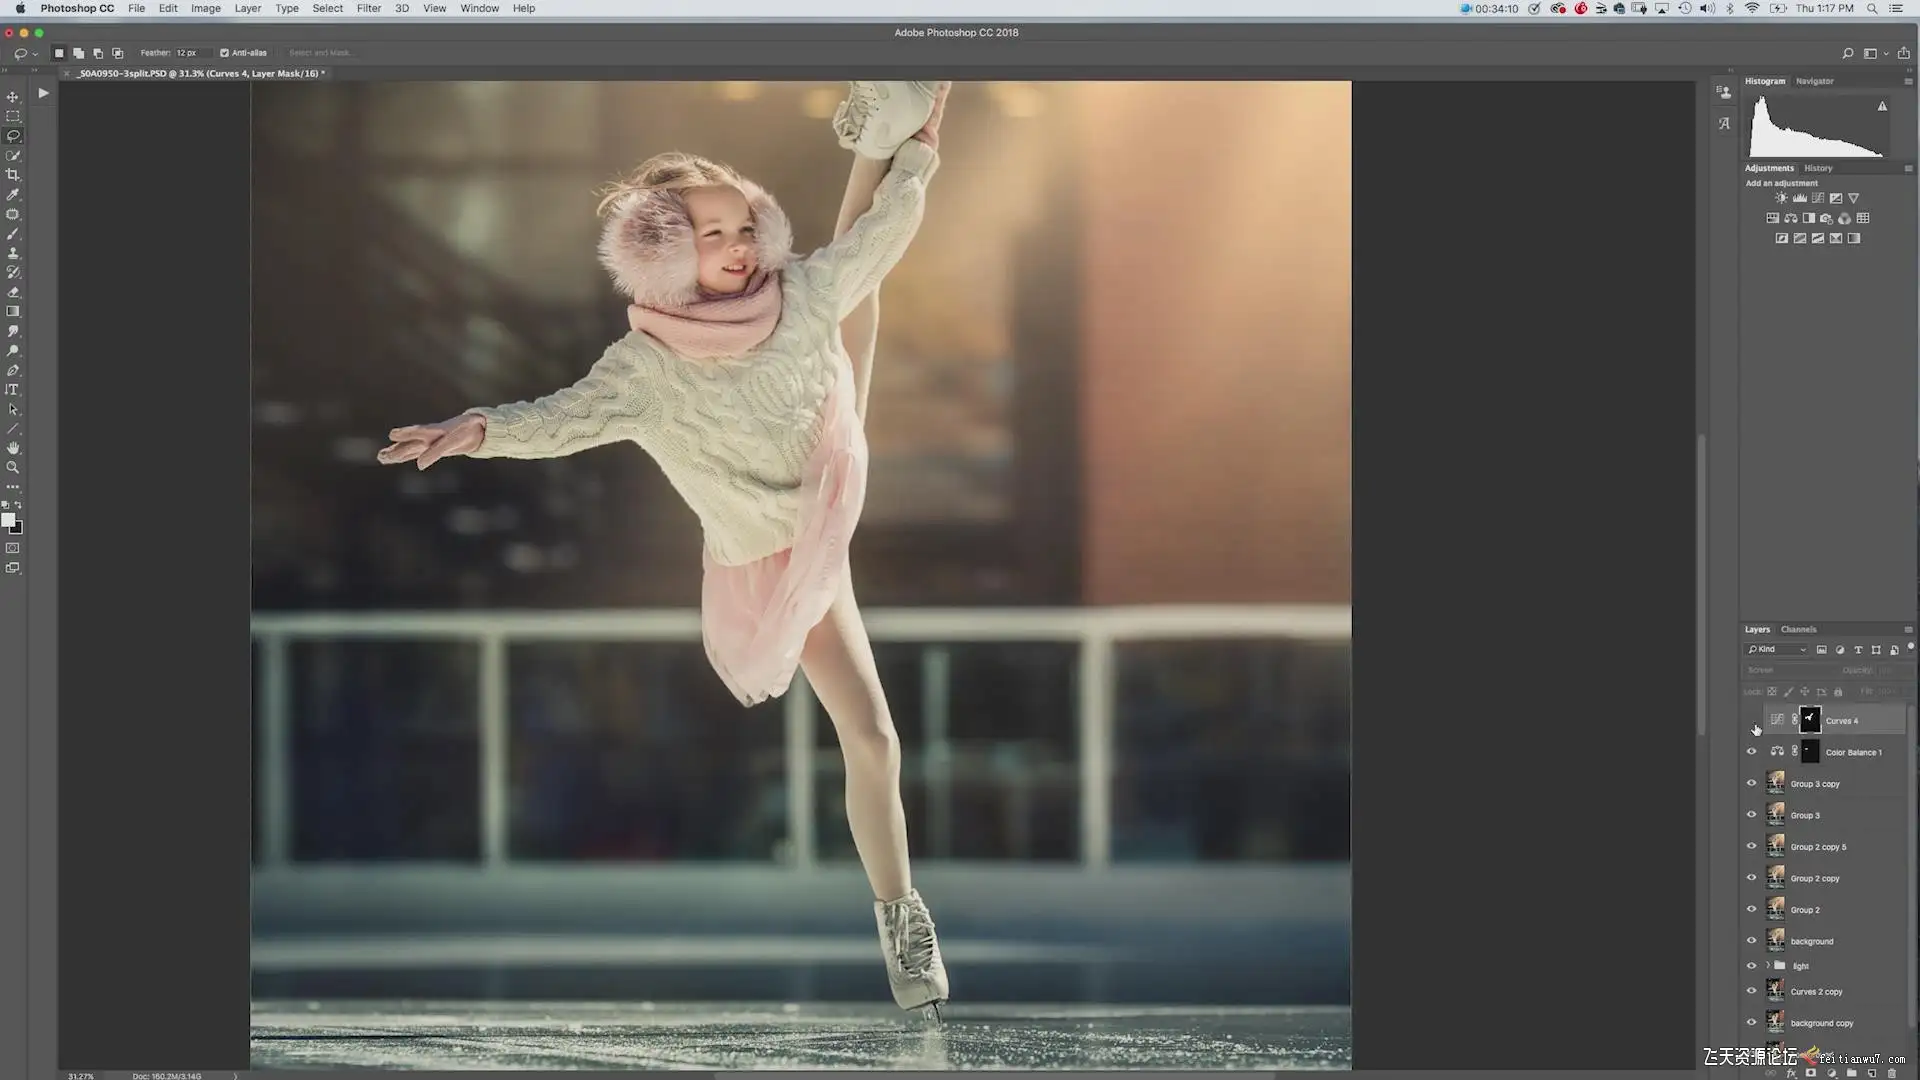Viewport: 1920px width, 1080px height.
Task: Expand the light layer group
Action: pyautogui.click(x=1767, y=966)
